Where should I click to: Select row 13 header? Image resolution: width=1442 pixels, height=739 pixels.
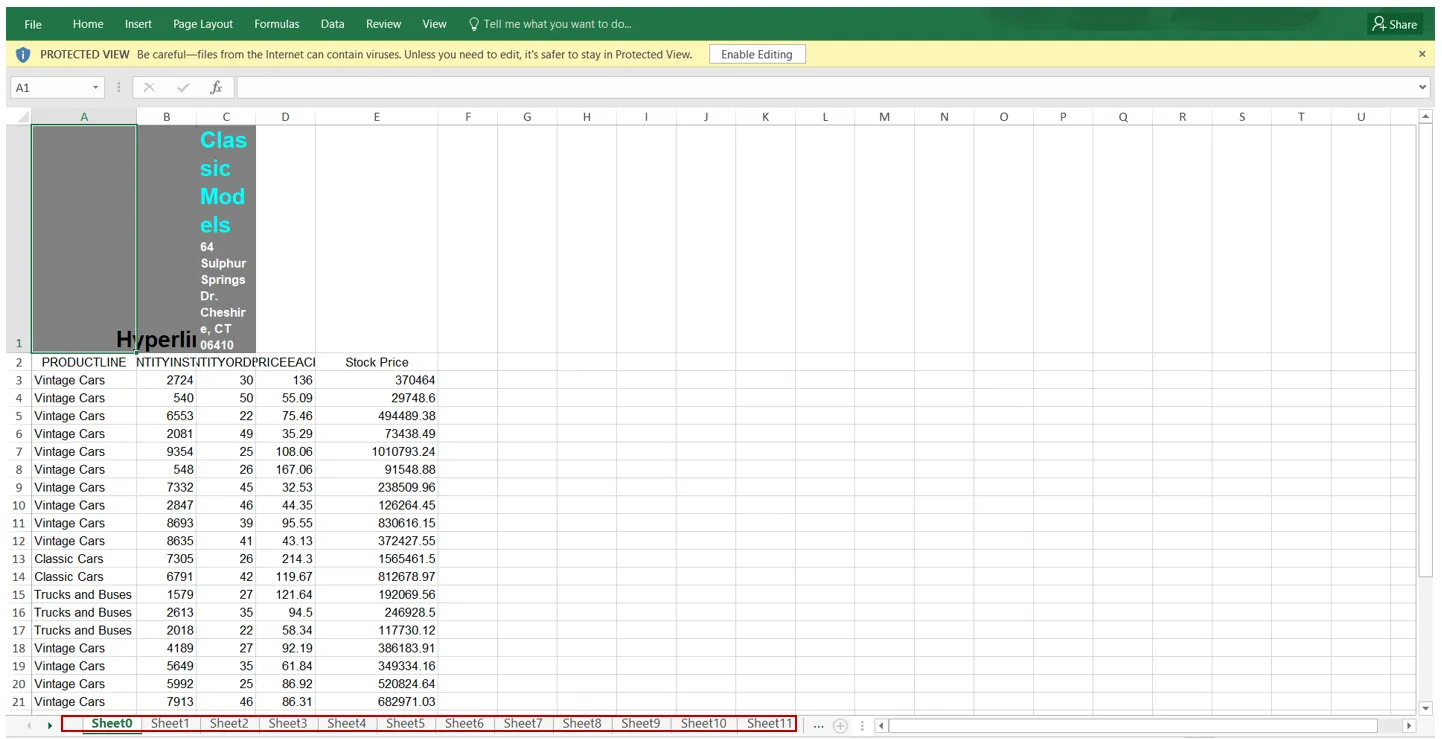pyautogui.click(x=19, y=559)
